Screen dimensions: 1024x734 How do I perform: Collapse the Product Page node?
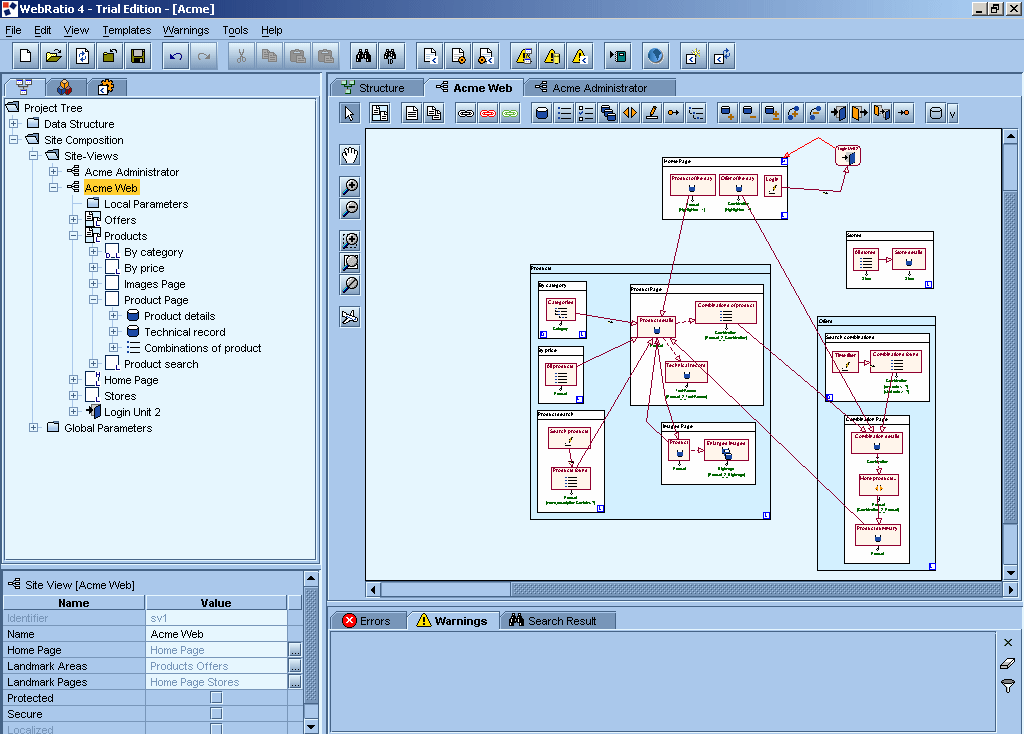[x=93, y=299]
